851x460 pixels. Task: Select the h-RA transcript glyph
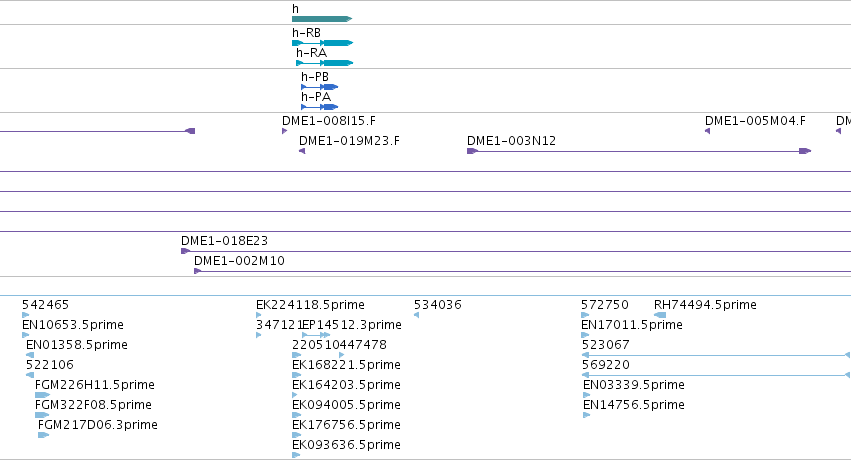pos(325,63)
